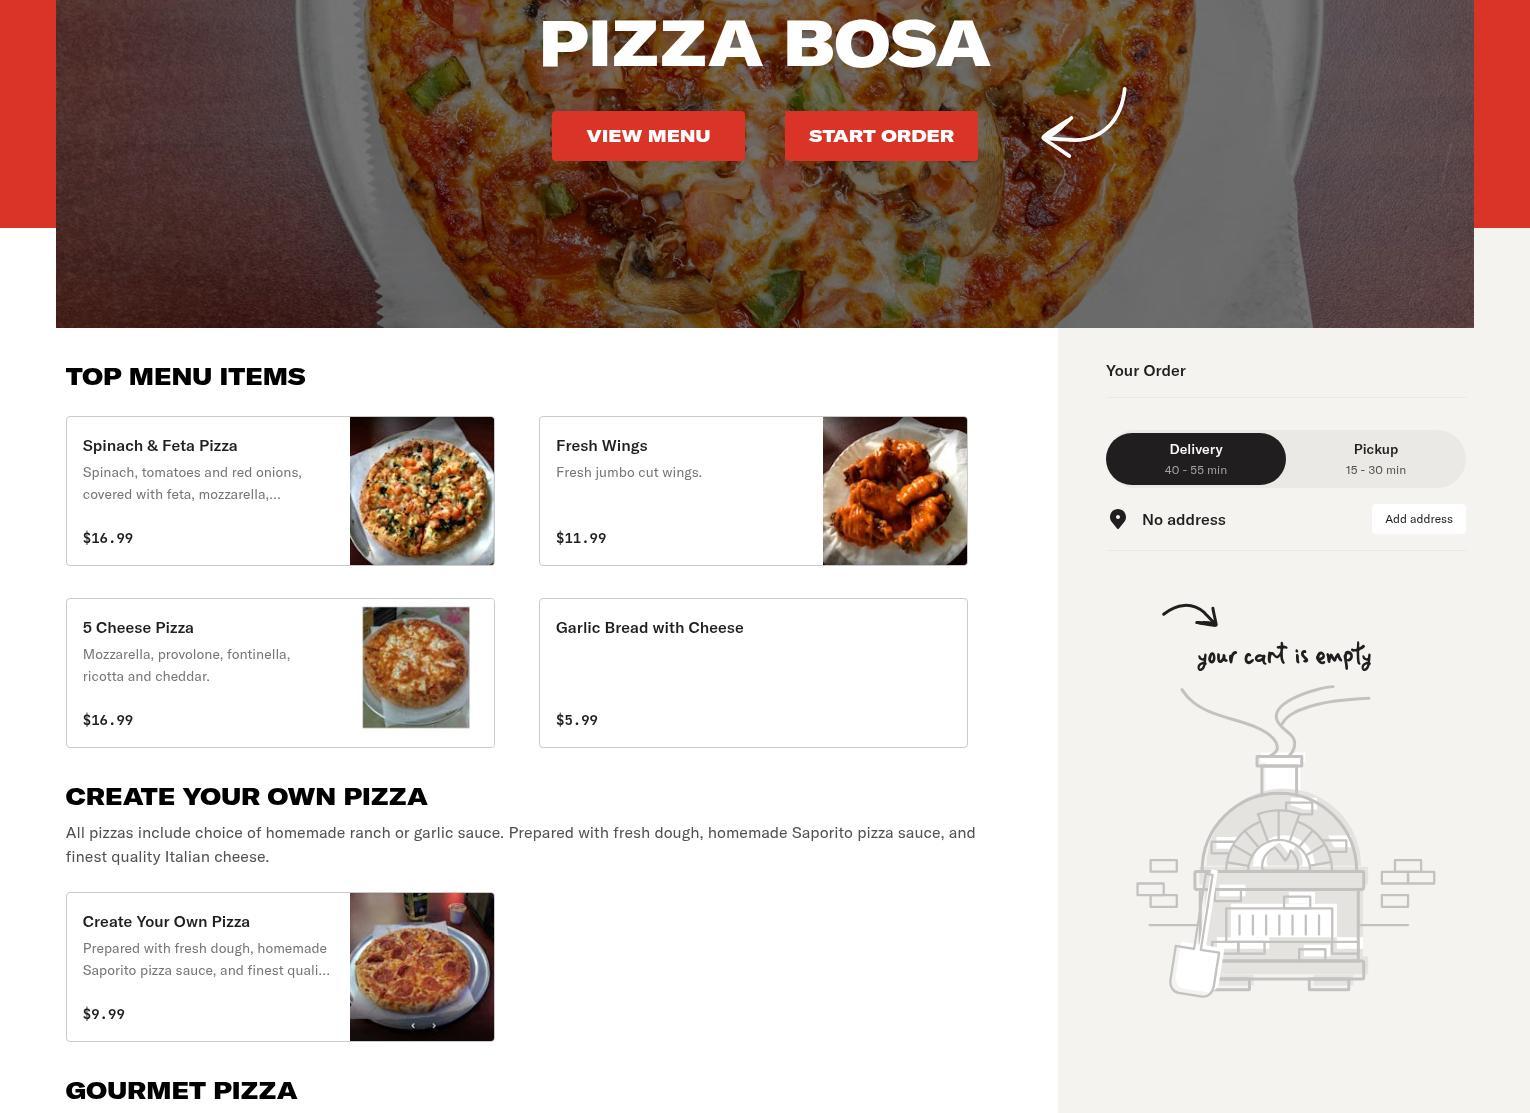
Task: Switch to the Pickup option
Action: click(1376, 459)
